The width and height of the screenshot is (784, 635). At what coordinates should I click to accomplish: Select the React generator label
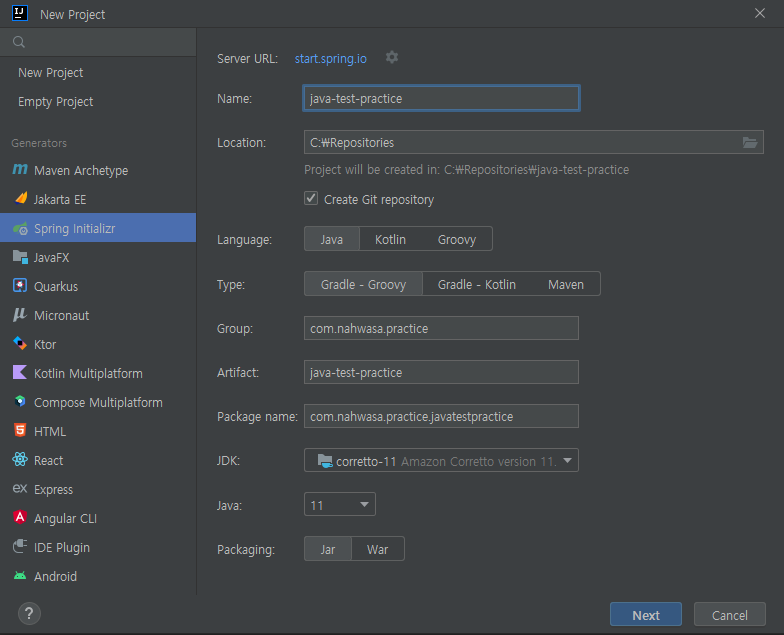[x=48, y=460]
